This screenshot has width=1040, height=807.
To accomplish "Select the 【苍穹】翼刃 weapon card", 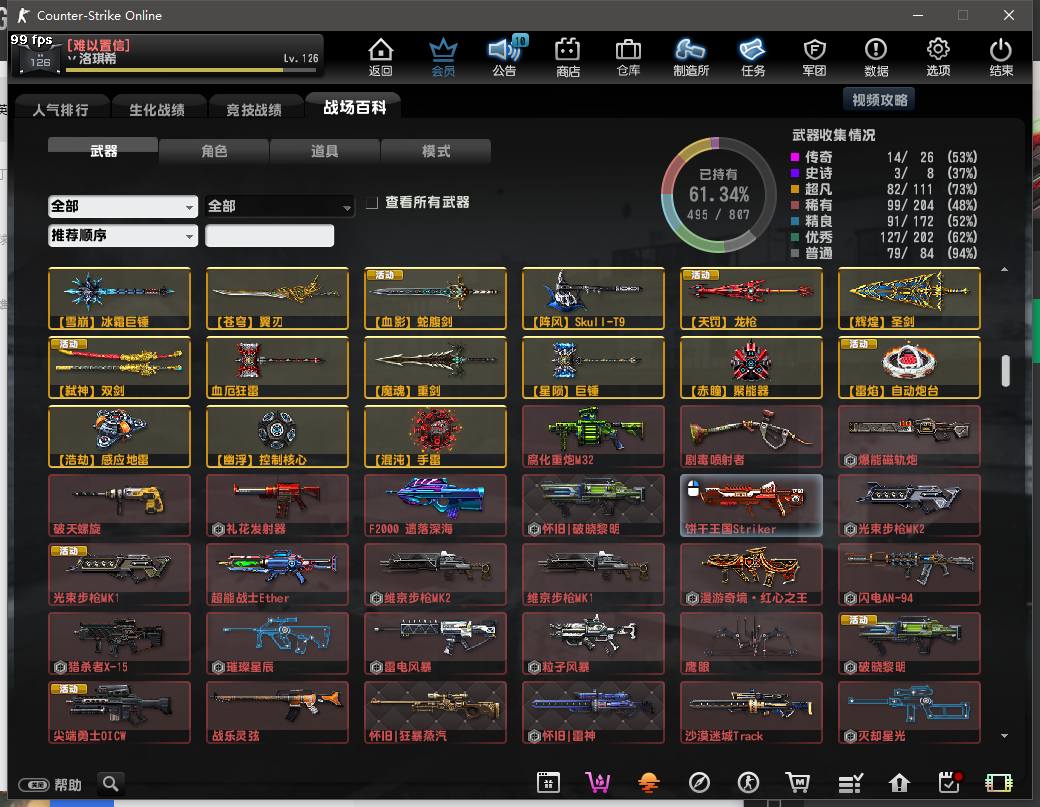I will pos(277,298).
